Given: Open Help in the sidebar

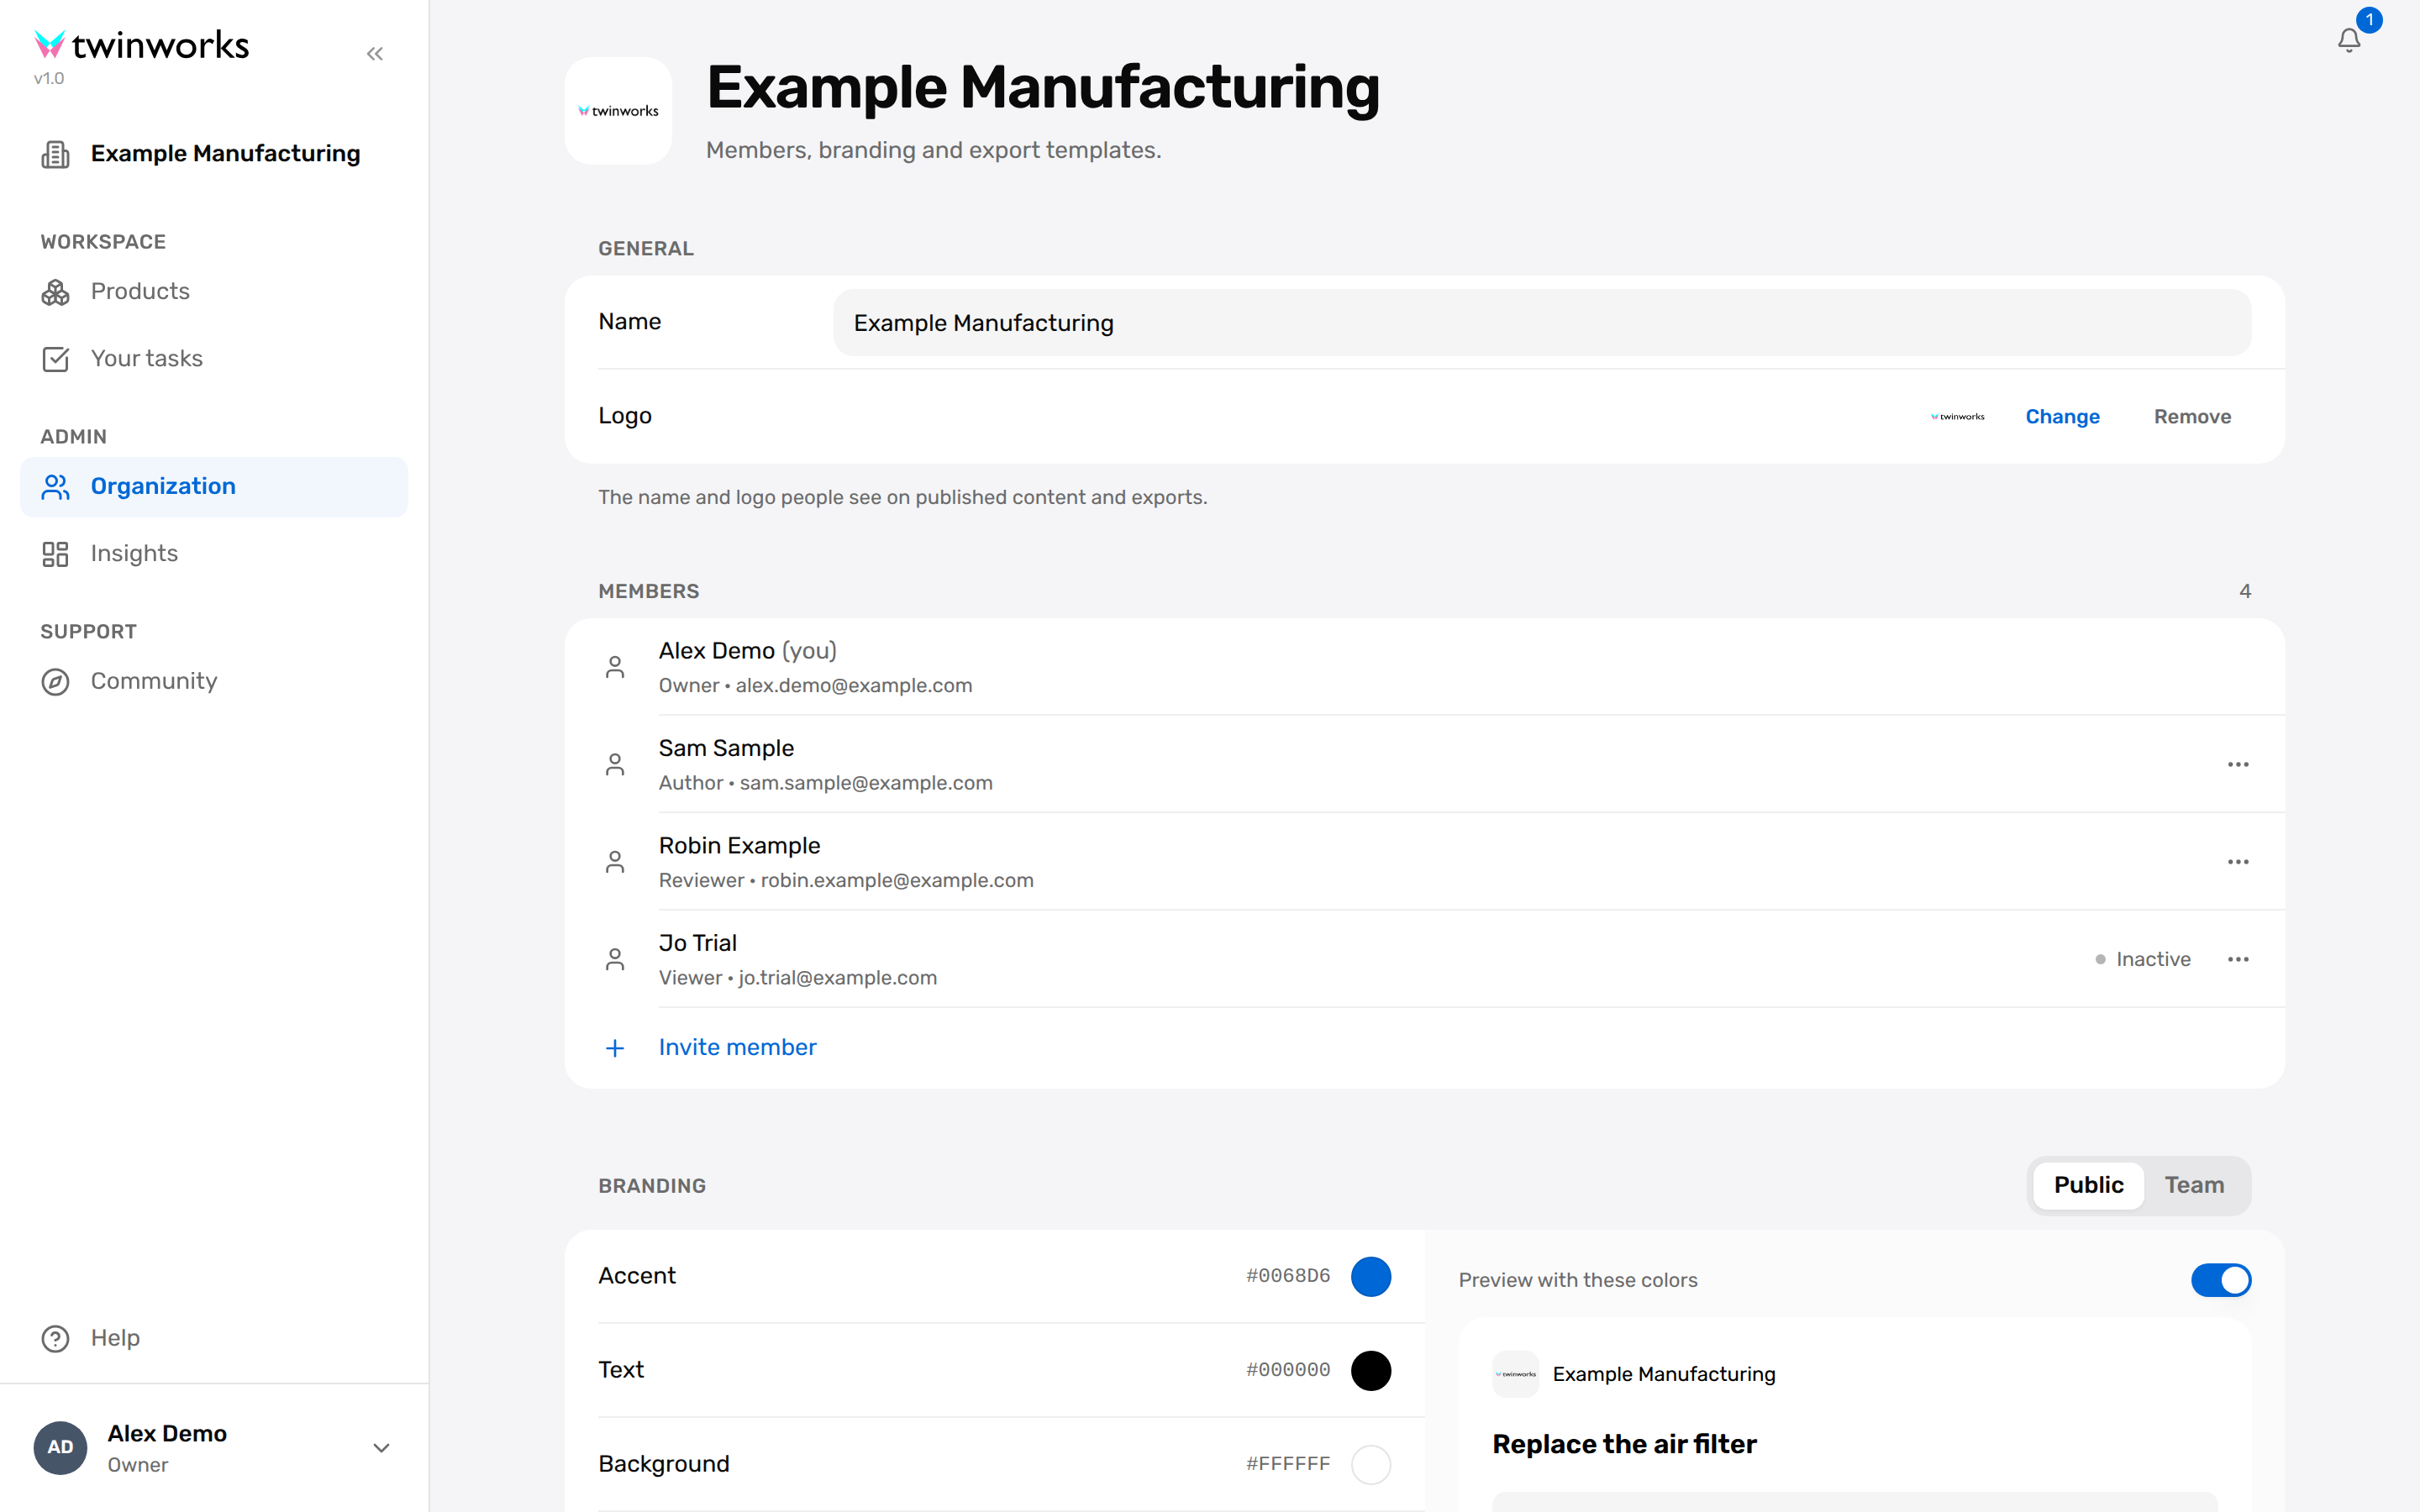Looking at the screenshot, I should 214,1338.
